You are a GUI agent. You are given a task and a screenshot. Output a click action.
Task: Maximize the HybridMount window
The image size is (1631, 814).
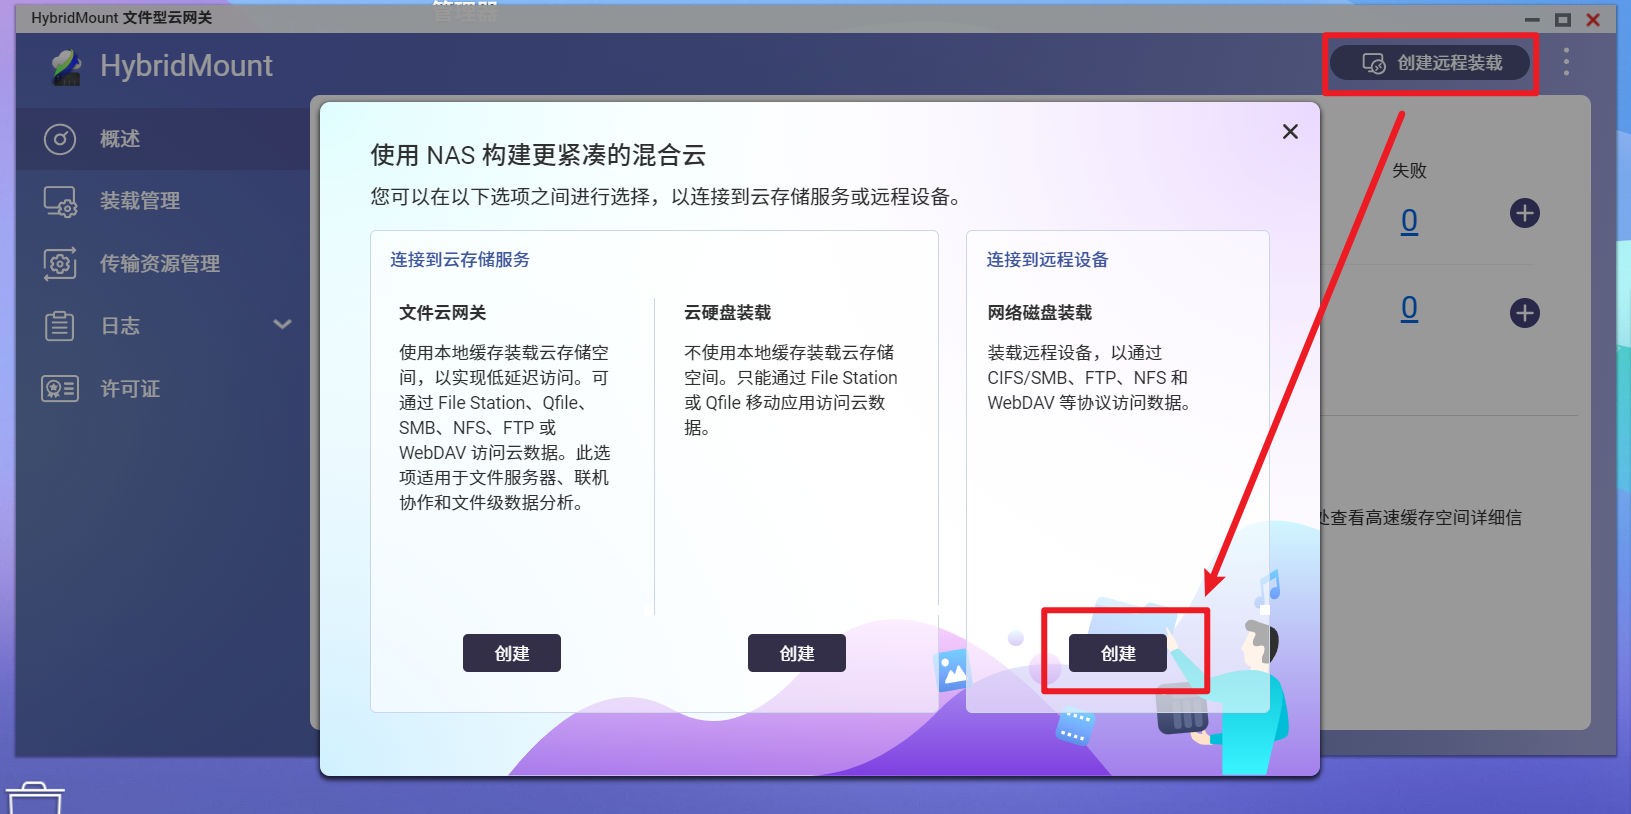tap(1563, 19)
